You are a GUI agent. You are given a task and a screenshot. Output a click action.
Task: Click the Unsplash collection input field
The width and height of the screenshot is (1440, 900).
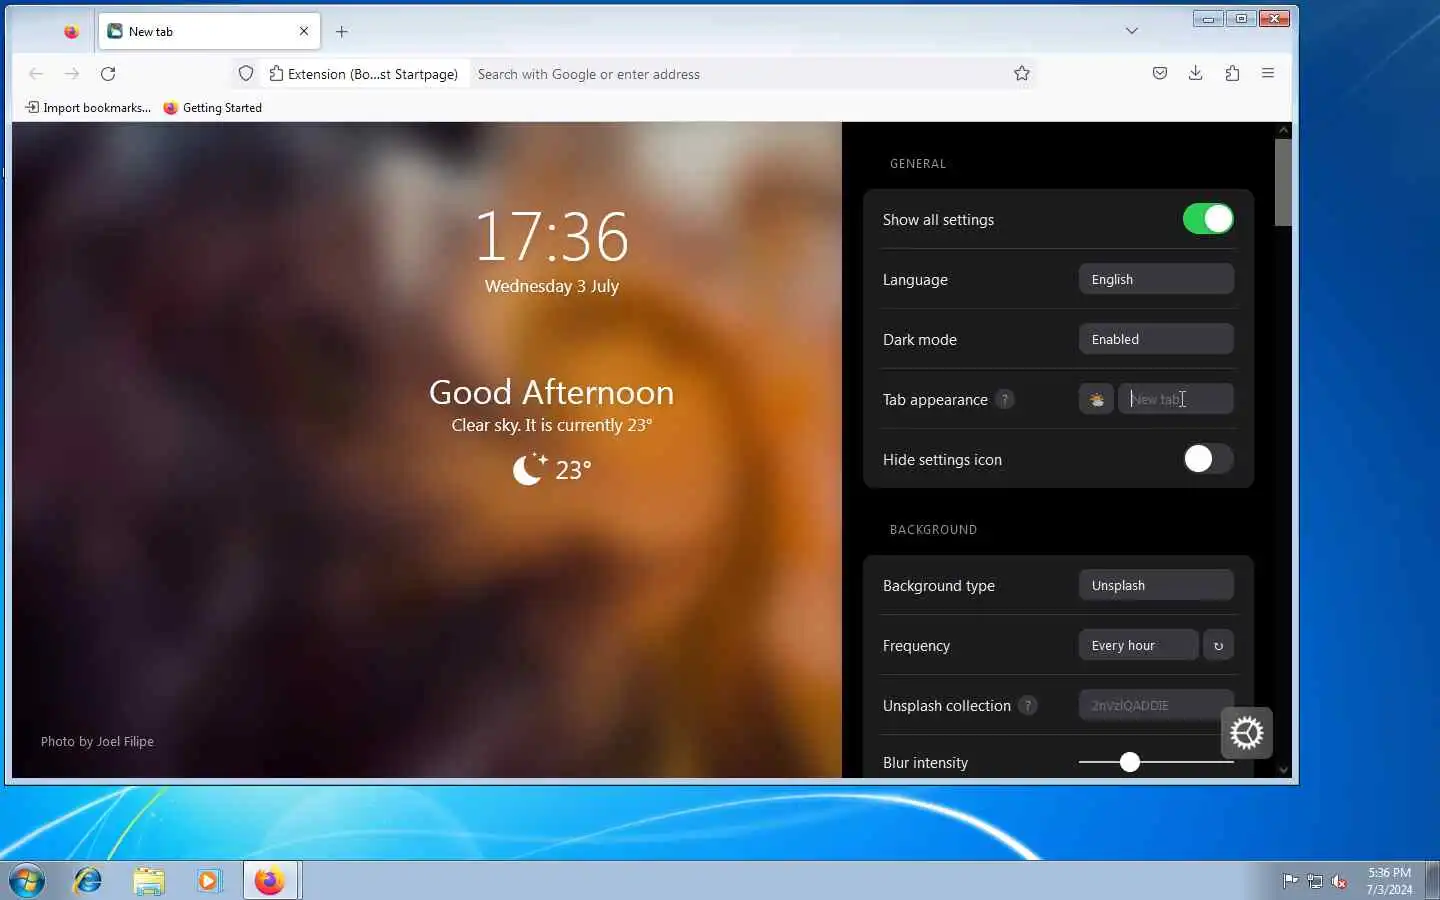(1156, 705)
